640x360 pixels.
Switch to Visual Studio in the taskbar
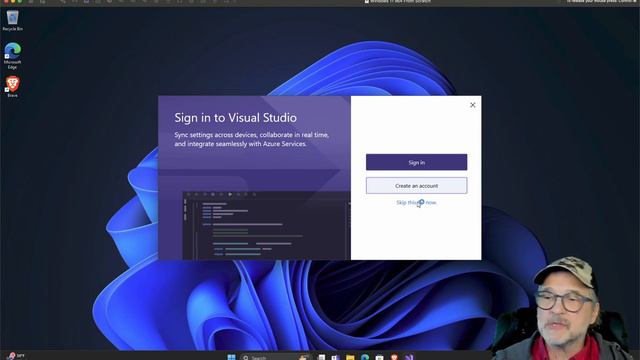click(409, 357)
